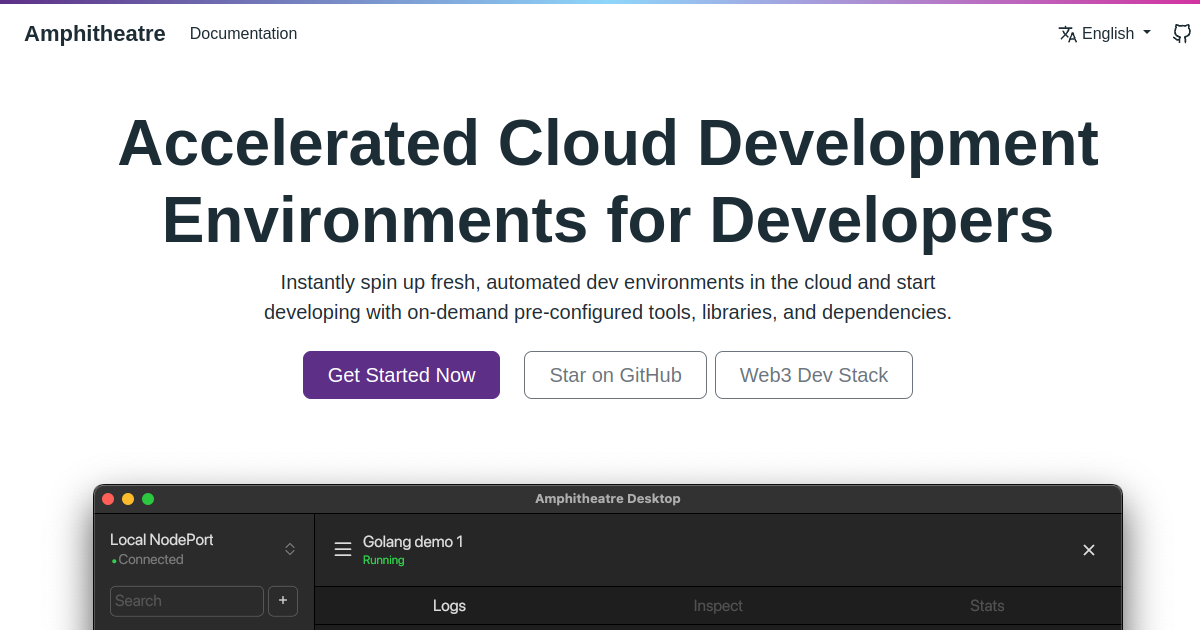The image size is (1200, 630).
Task: Click the translate language icon
Action: [x=1068, y=33]
